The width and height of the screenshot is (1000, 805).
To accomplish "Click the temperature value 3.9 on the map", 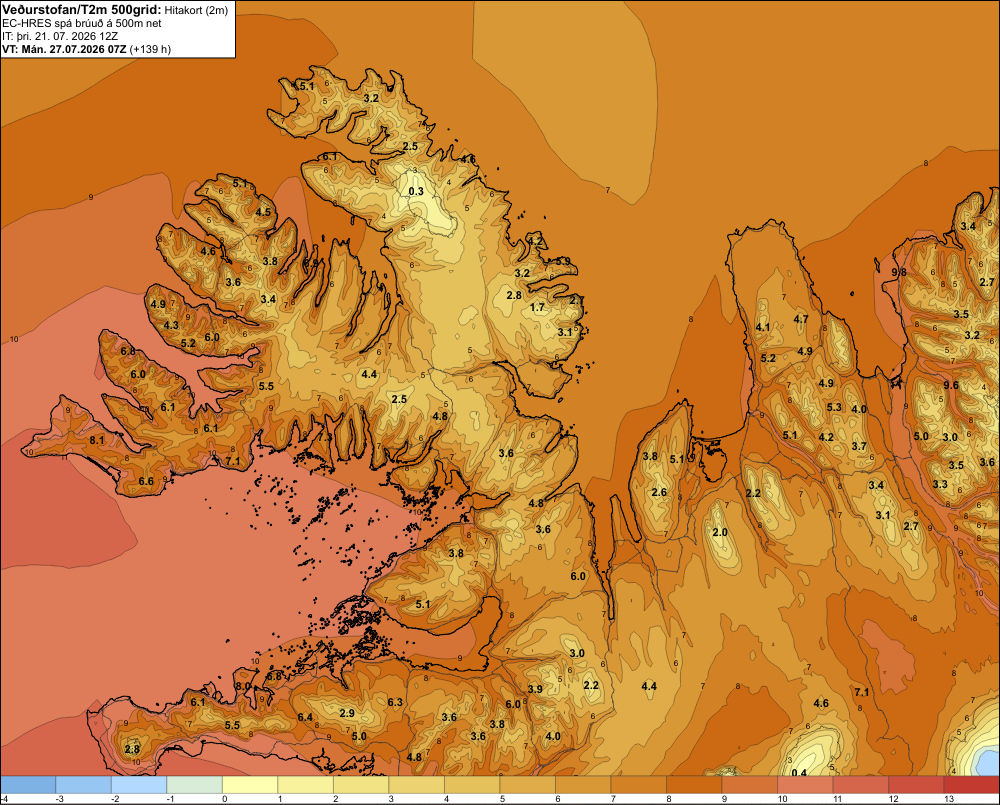I will (535, 689).
